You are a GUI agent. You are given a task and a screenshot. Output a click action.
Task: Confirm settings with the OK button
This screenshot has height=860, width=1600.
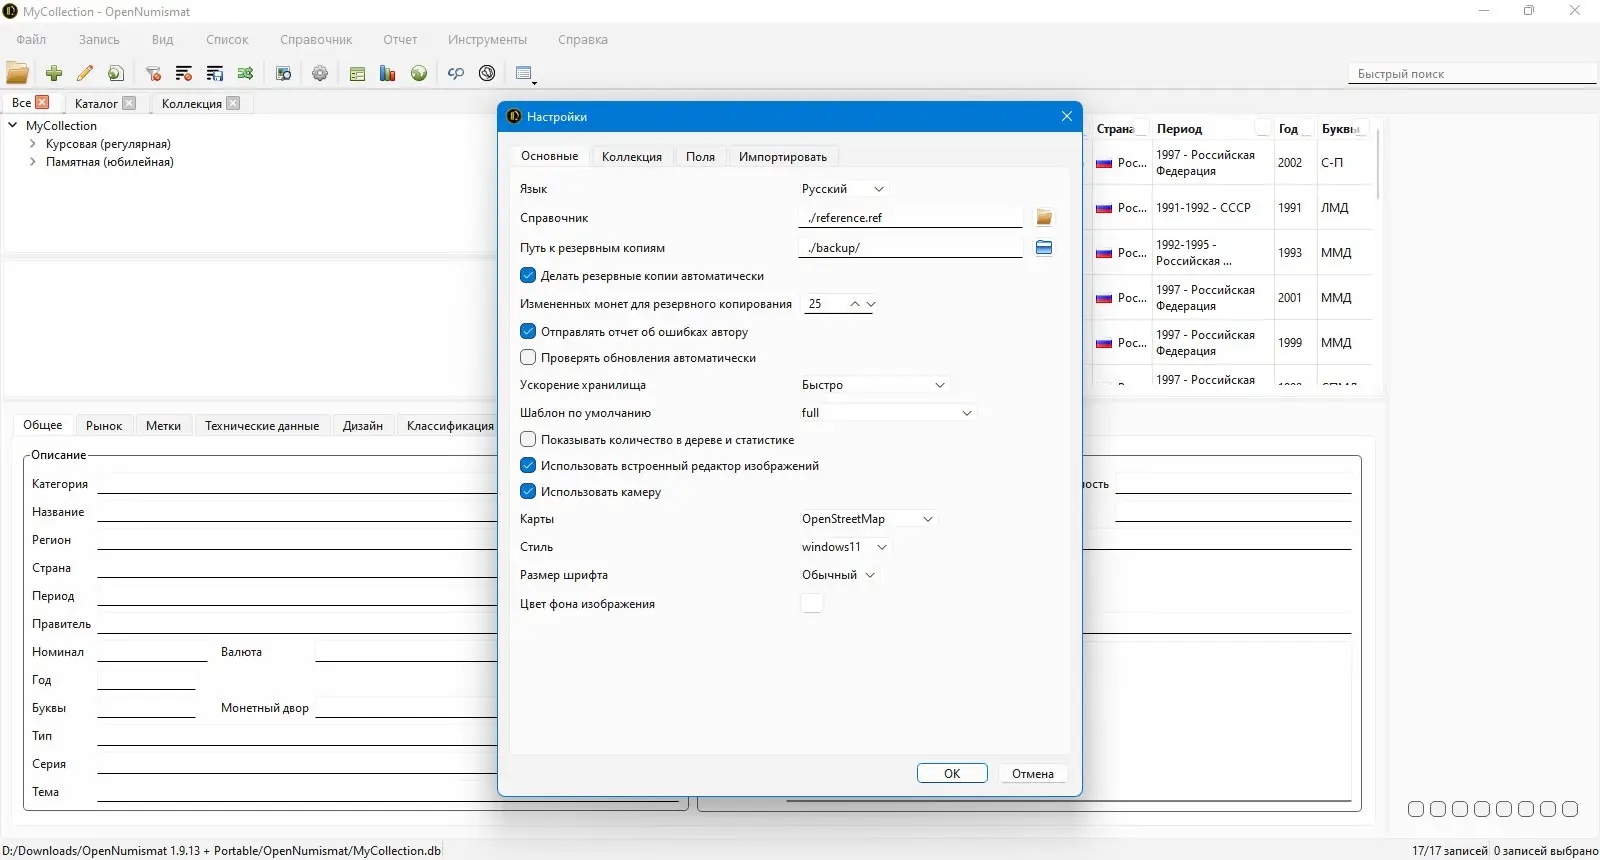point(952,773)
